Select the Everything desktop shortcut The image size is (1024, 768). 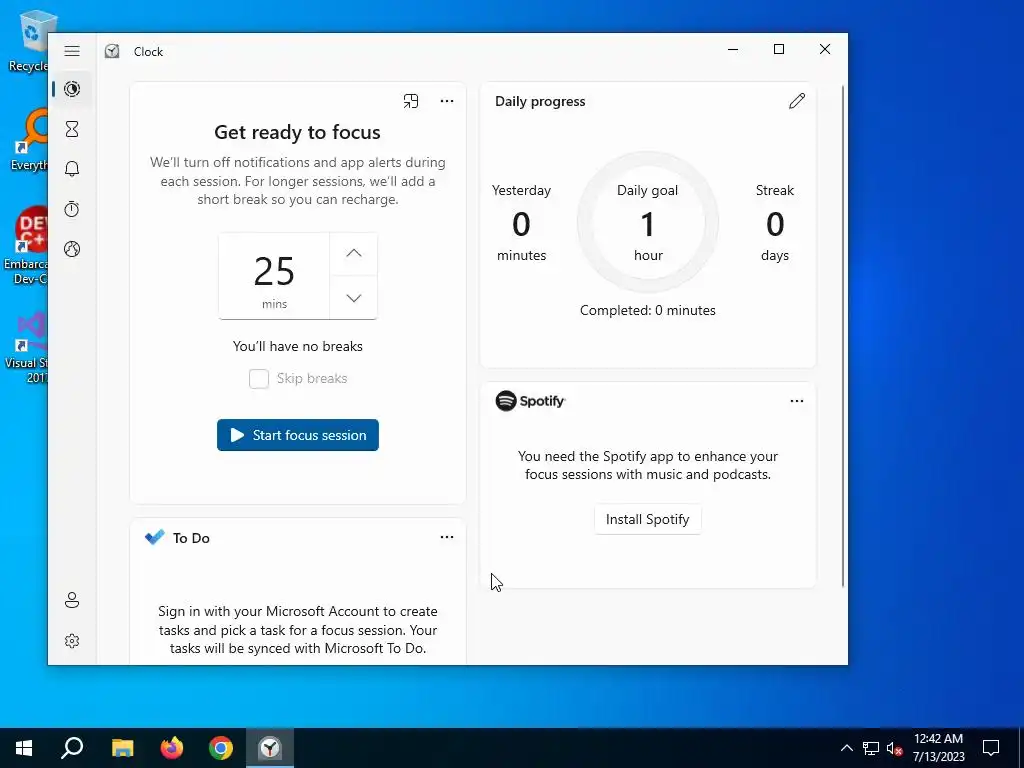[x=29, y=140]
